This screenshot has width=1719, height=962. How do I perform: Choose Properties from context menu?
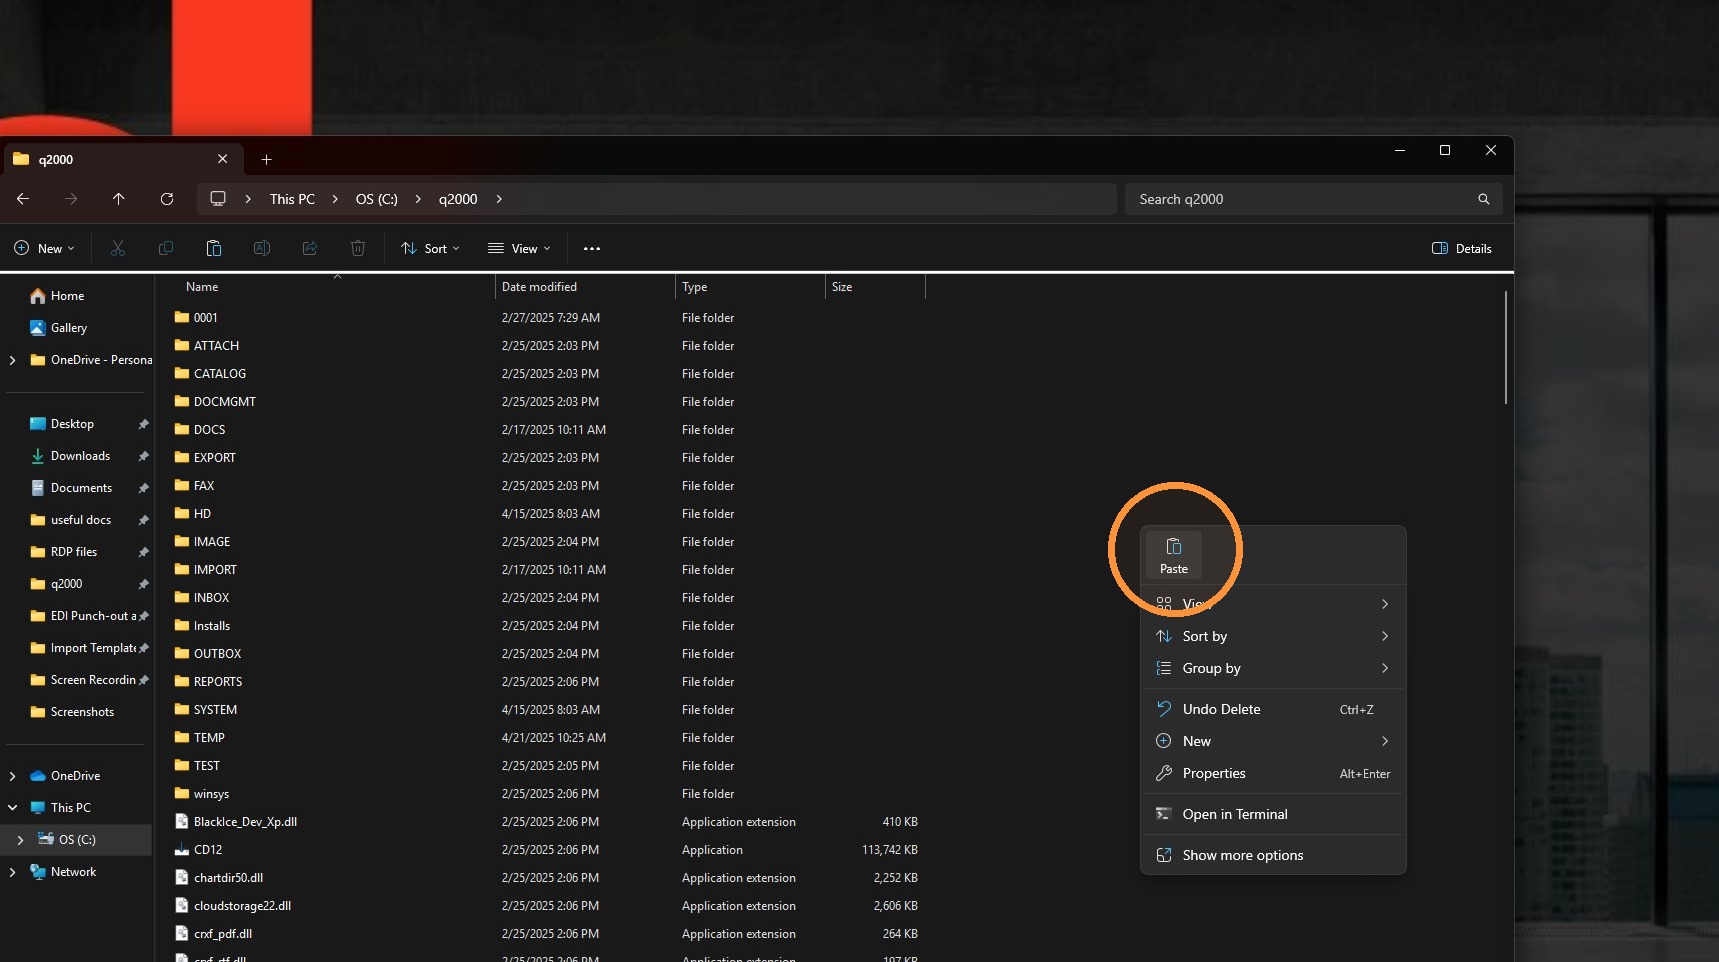click(1273, 773)
